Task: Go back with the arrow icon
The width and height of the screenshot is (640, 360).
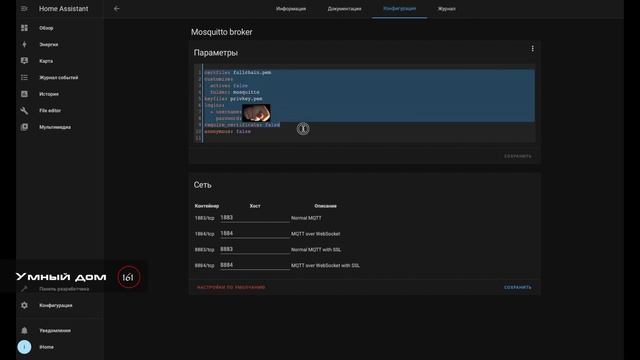Action: coord(116,8)
